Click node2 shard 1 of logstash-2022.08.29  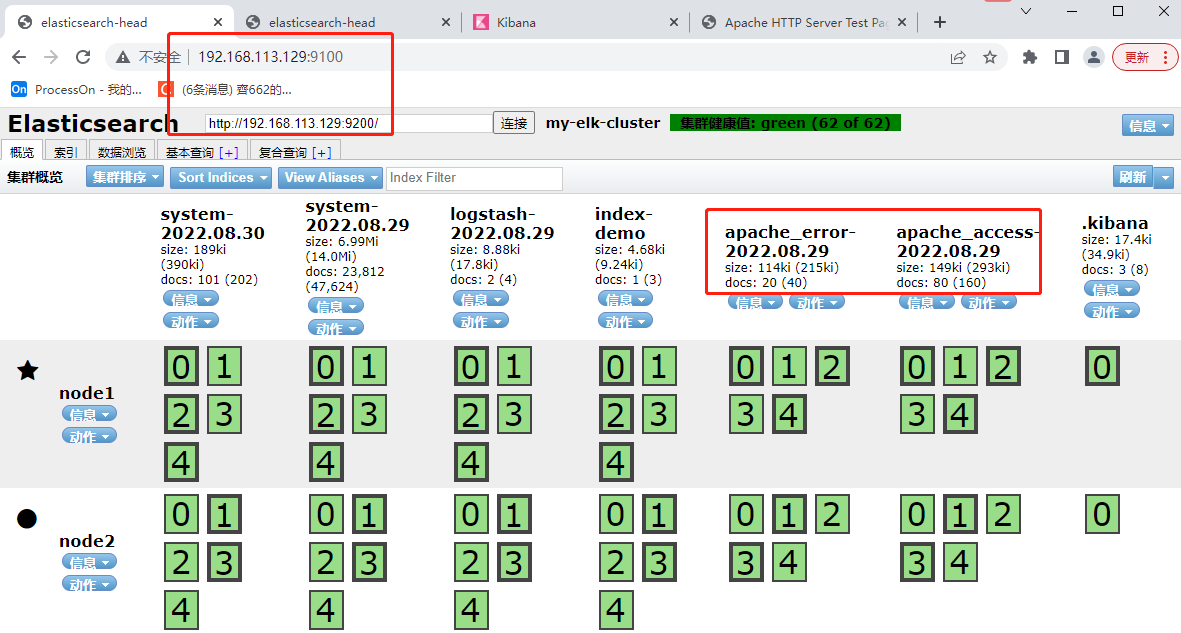(x=514, y=514)
